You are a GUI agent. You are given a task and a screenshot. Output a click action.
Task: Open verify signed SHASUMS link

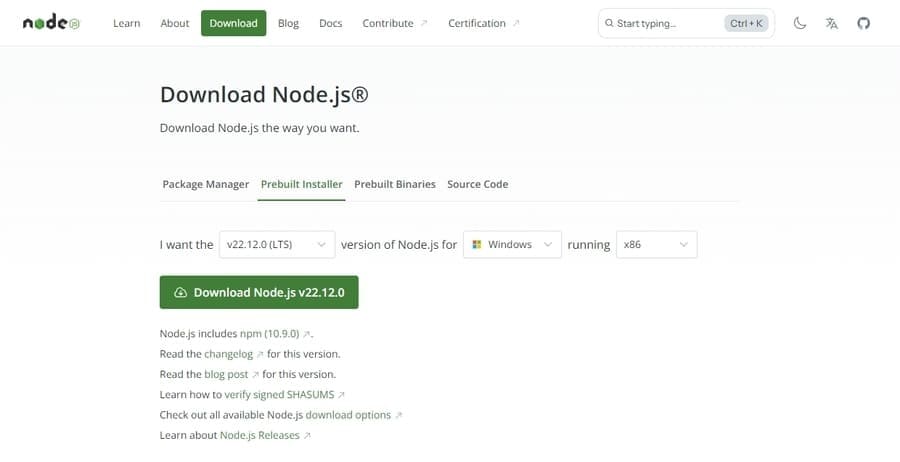pyautogui.click(x=279, y=395)
